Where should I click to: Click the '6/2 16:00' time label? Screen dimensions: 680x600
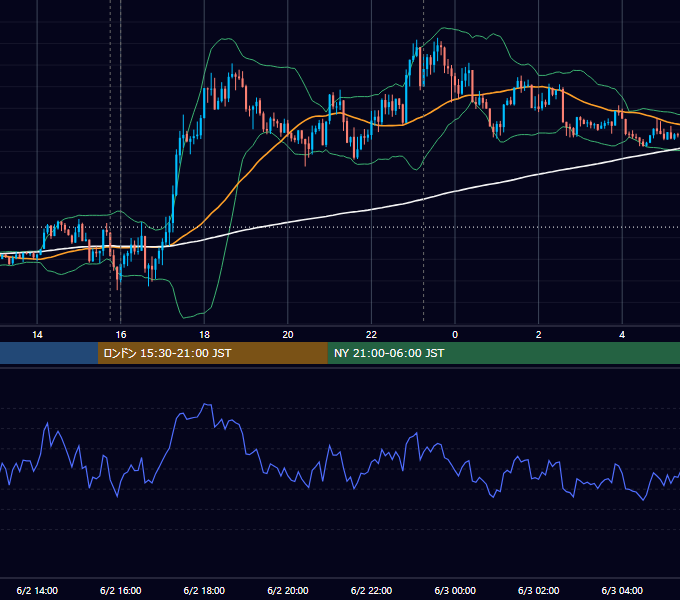coord(121,590)
